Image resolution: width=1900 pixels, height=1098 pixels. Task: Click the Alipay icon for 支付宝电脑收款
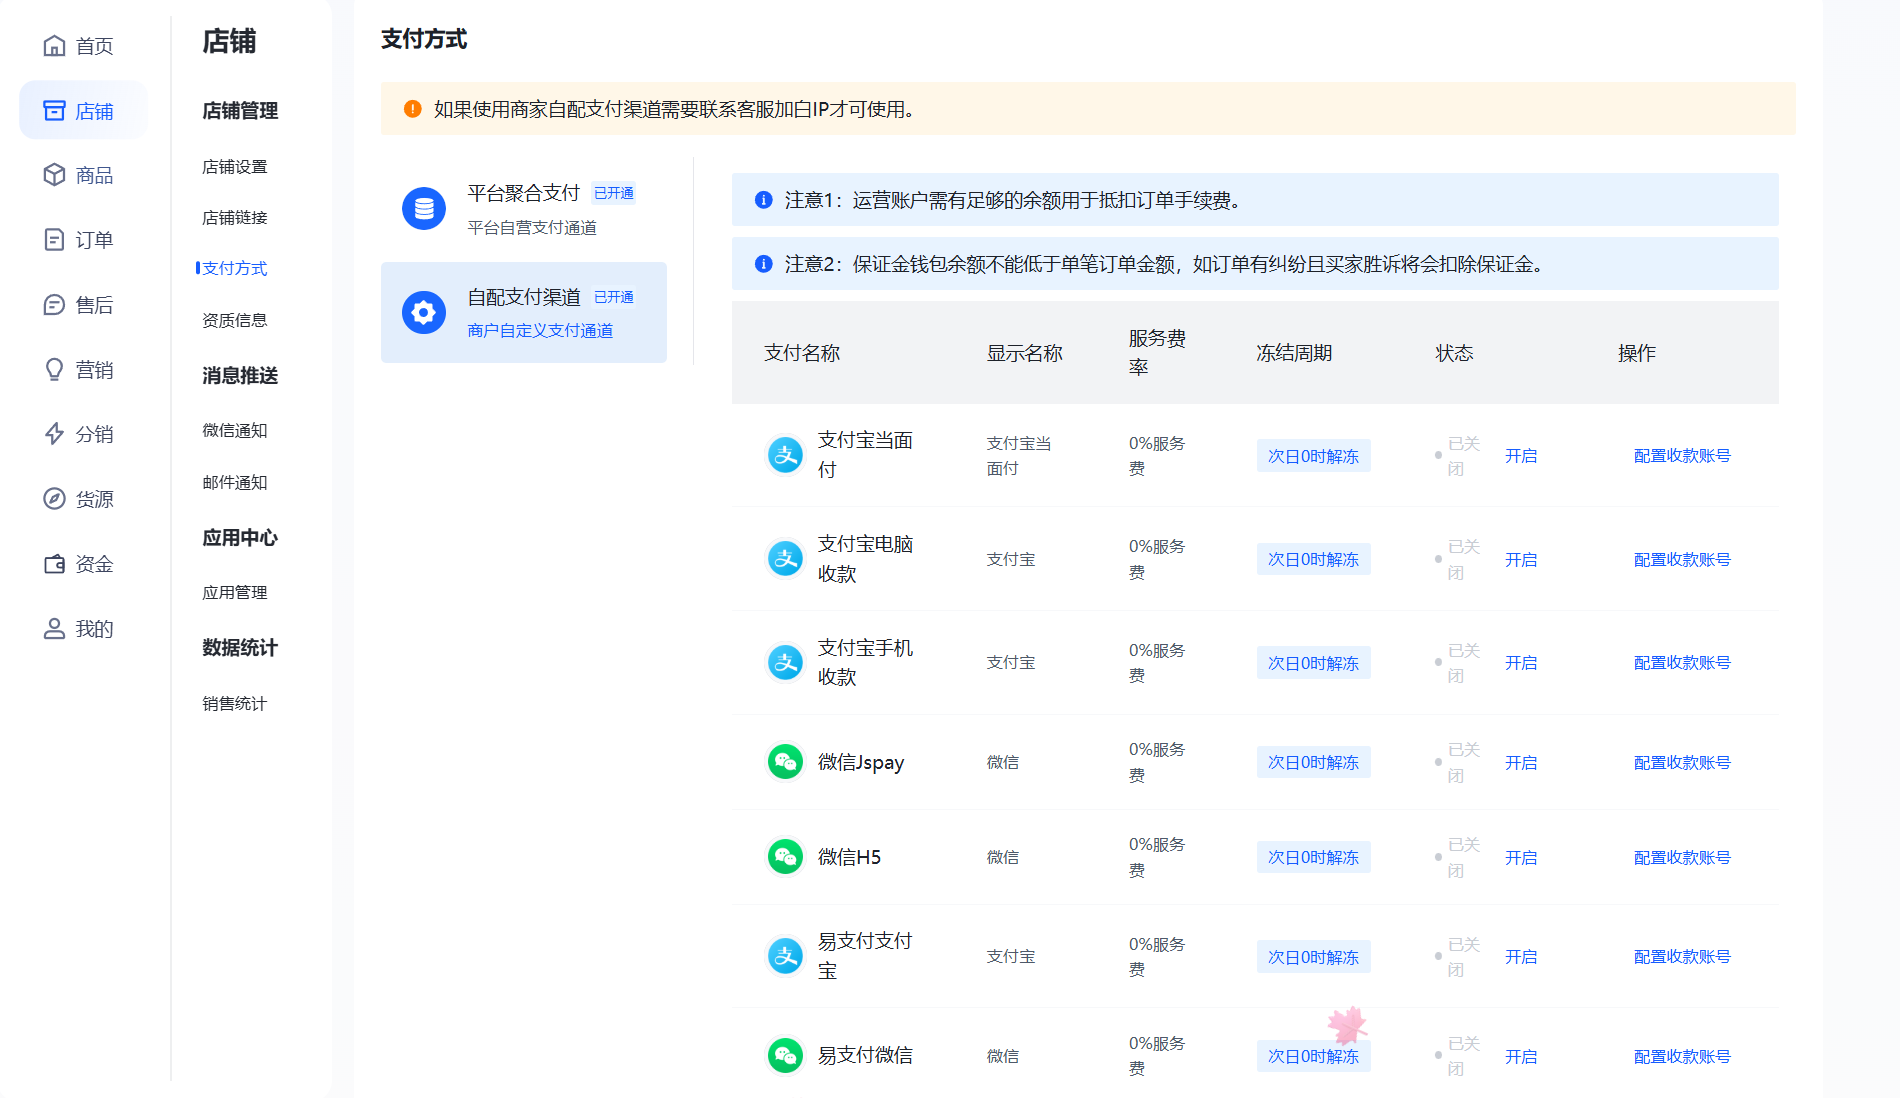785,559
